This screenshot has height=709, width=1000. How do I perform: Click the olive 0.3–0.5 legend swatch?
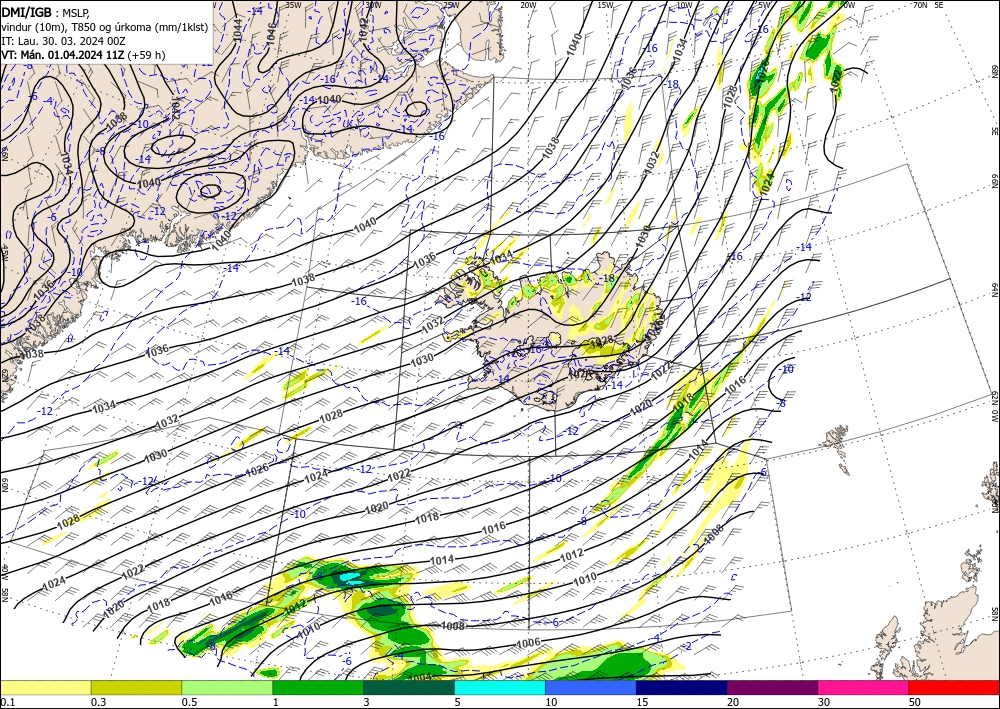[136, 687]
